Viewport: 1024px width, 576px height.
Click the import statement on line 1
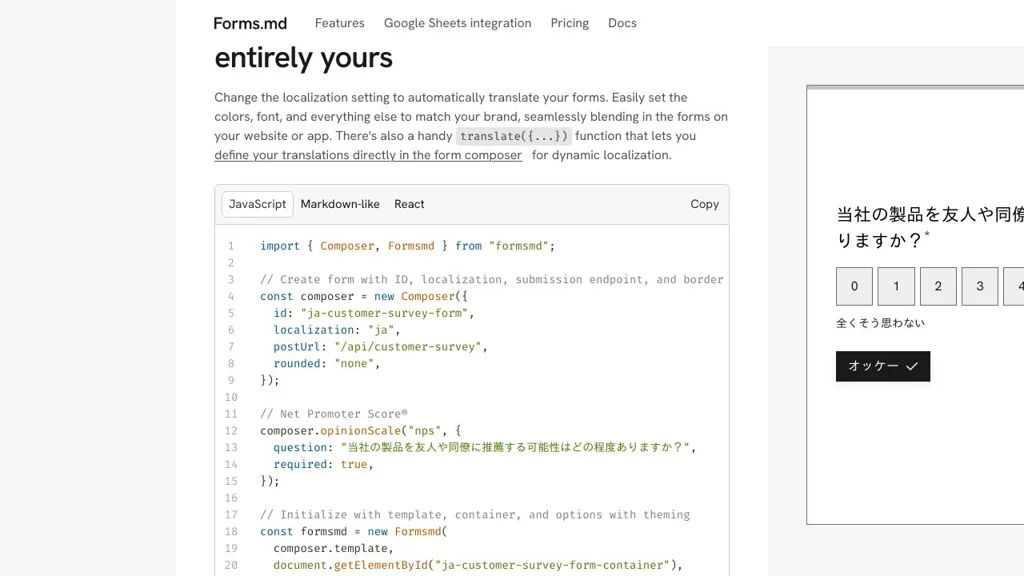point(407,246)
